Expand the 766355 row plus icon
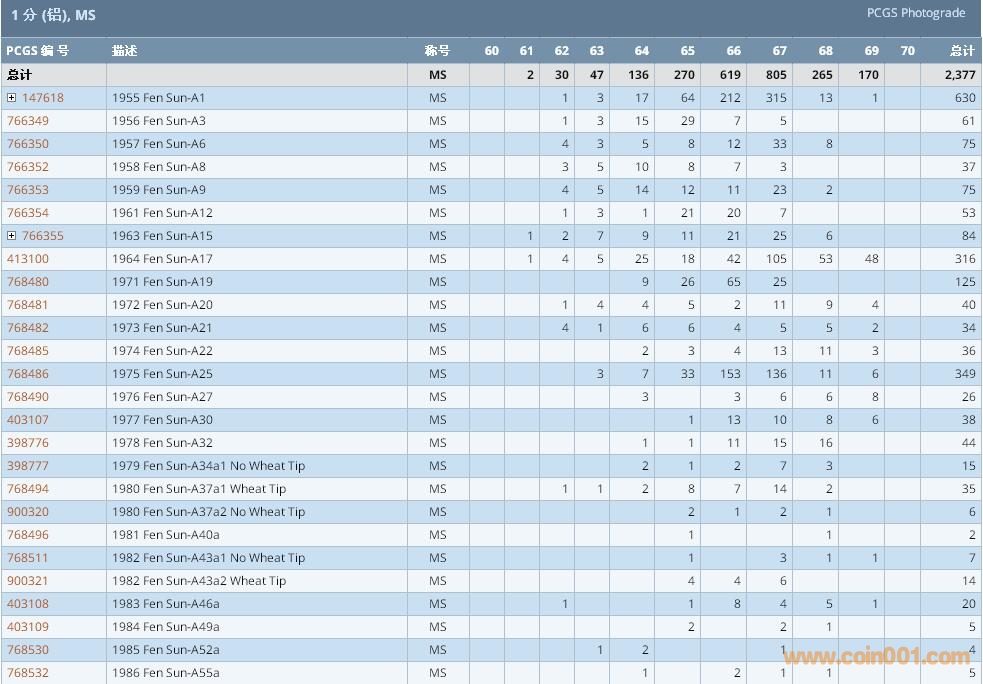This screenshot has height=684, width=983. point(12,236)
